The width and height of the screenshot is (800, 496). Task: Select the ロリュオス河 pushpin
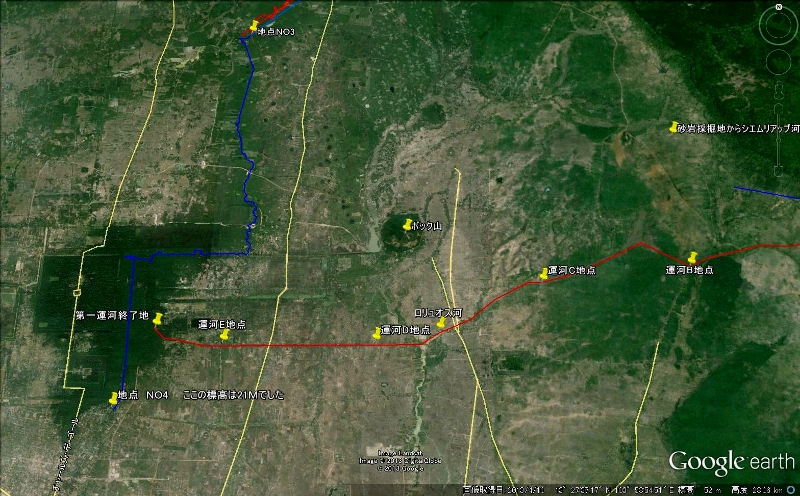[440, 323]
